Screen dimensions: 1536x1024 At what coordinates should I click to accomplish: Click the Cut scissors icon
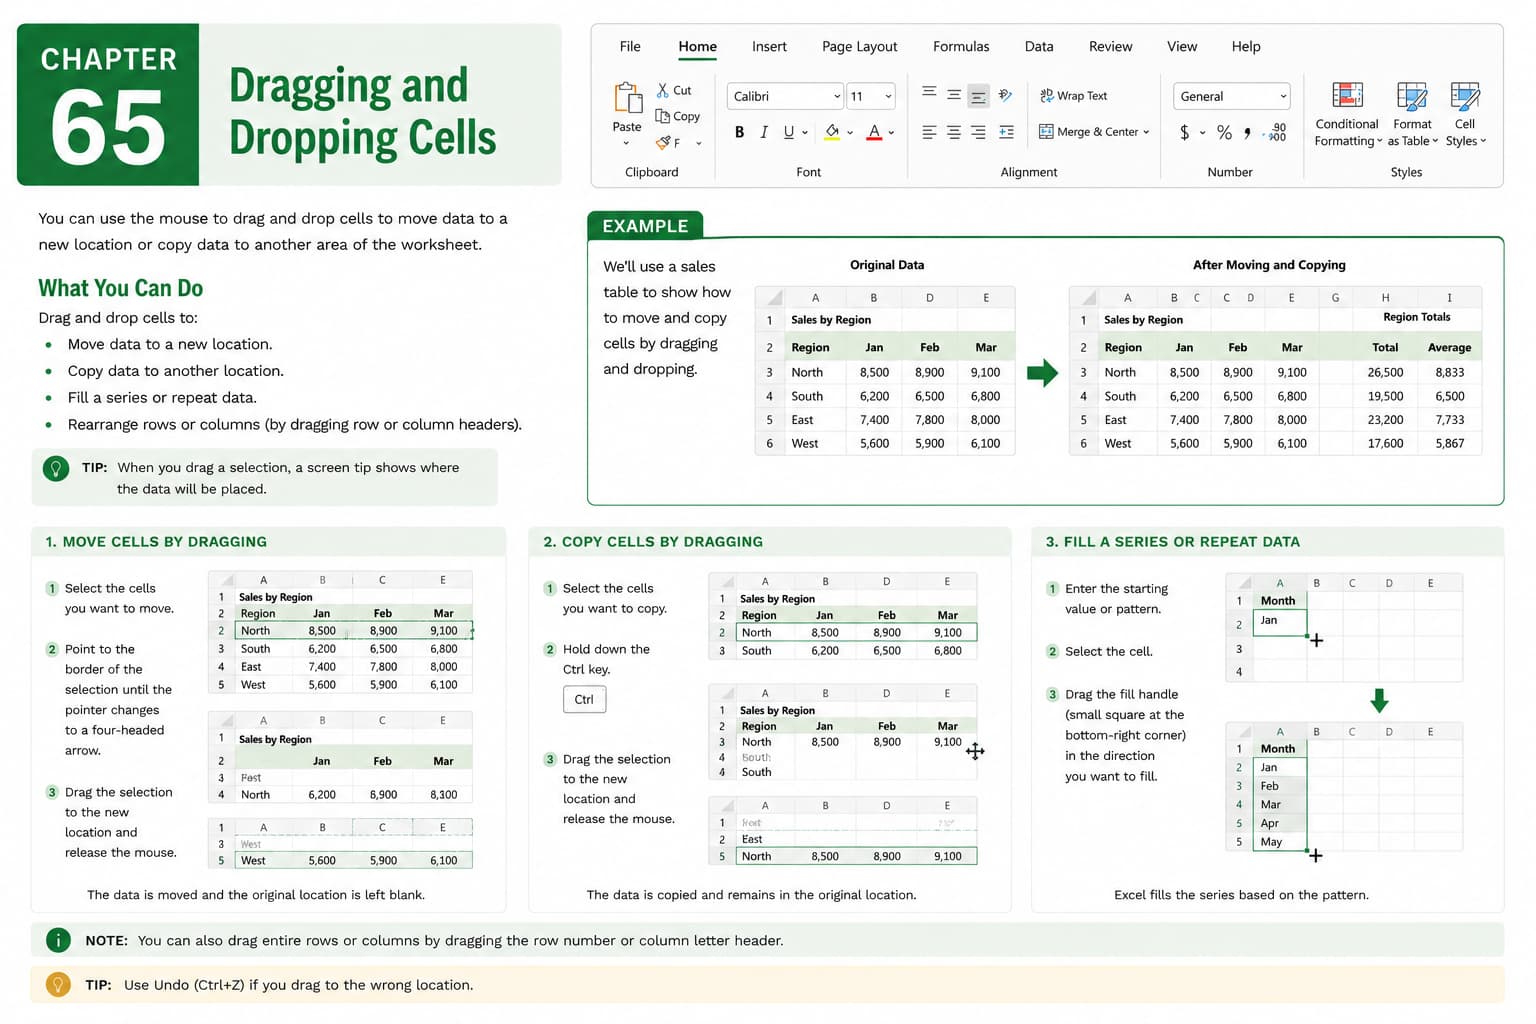662,90
